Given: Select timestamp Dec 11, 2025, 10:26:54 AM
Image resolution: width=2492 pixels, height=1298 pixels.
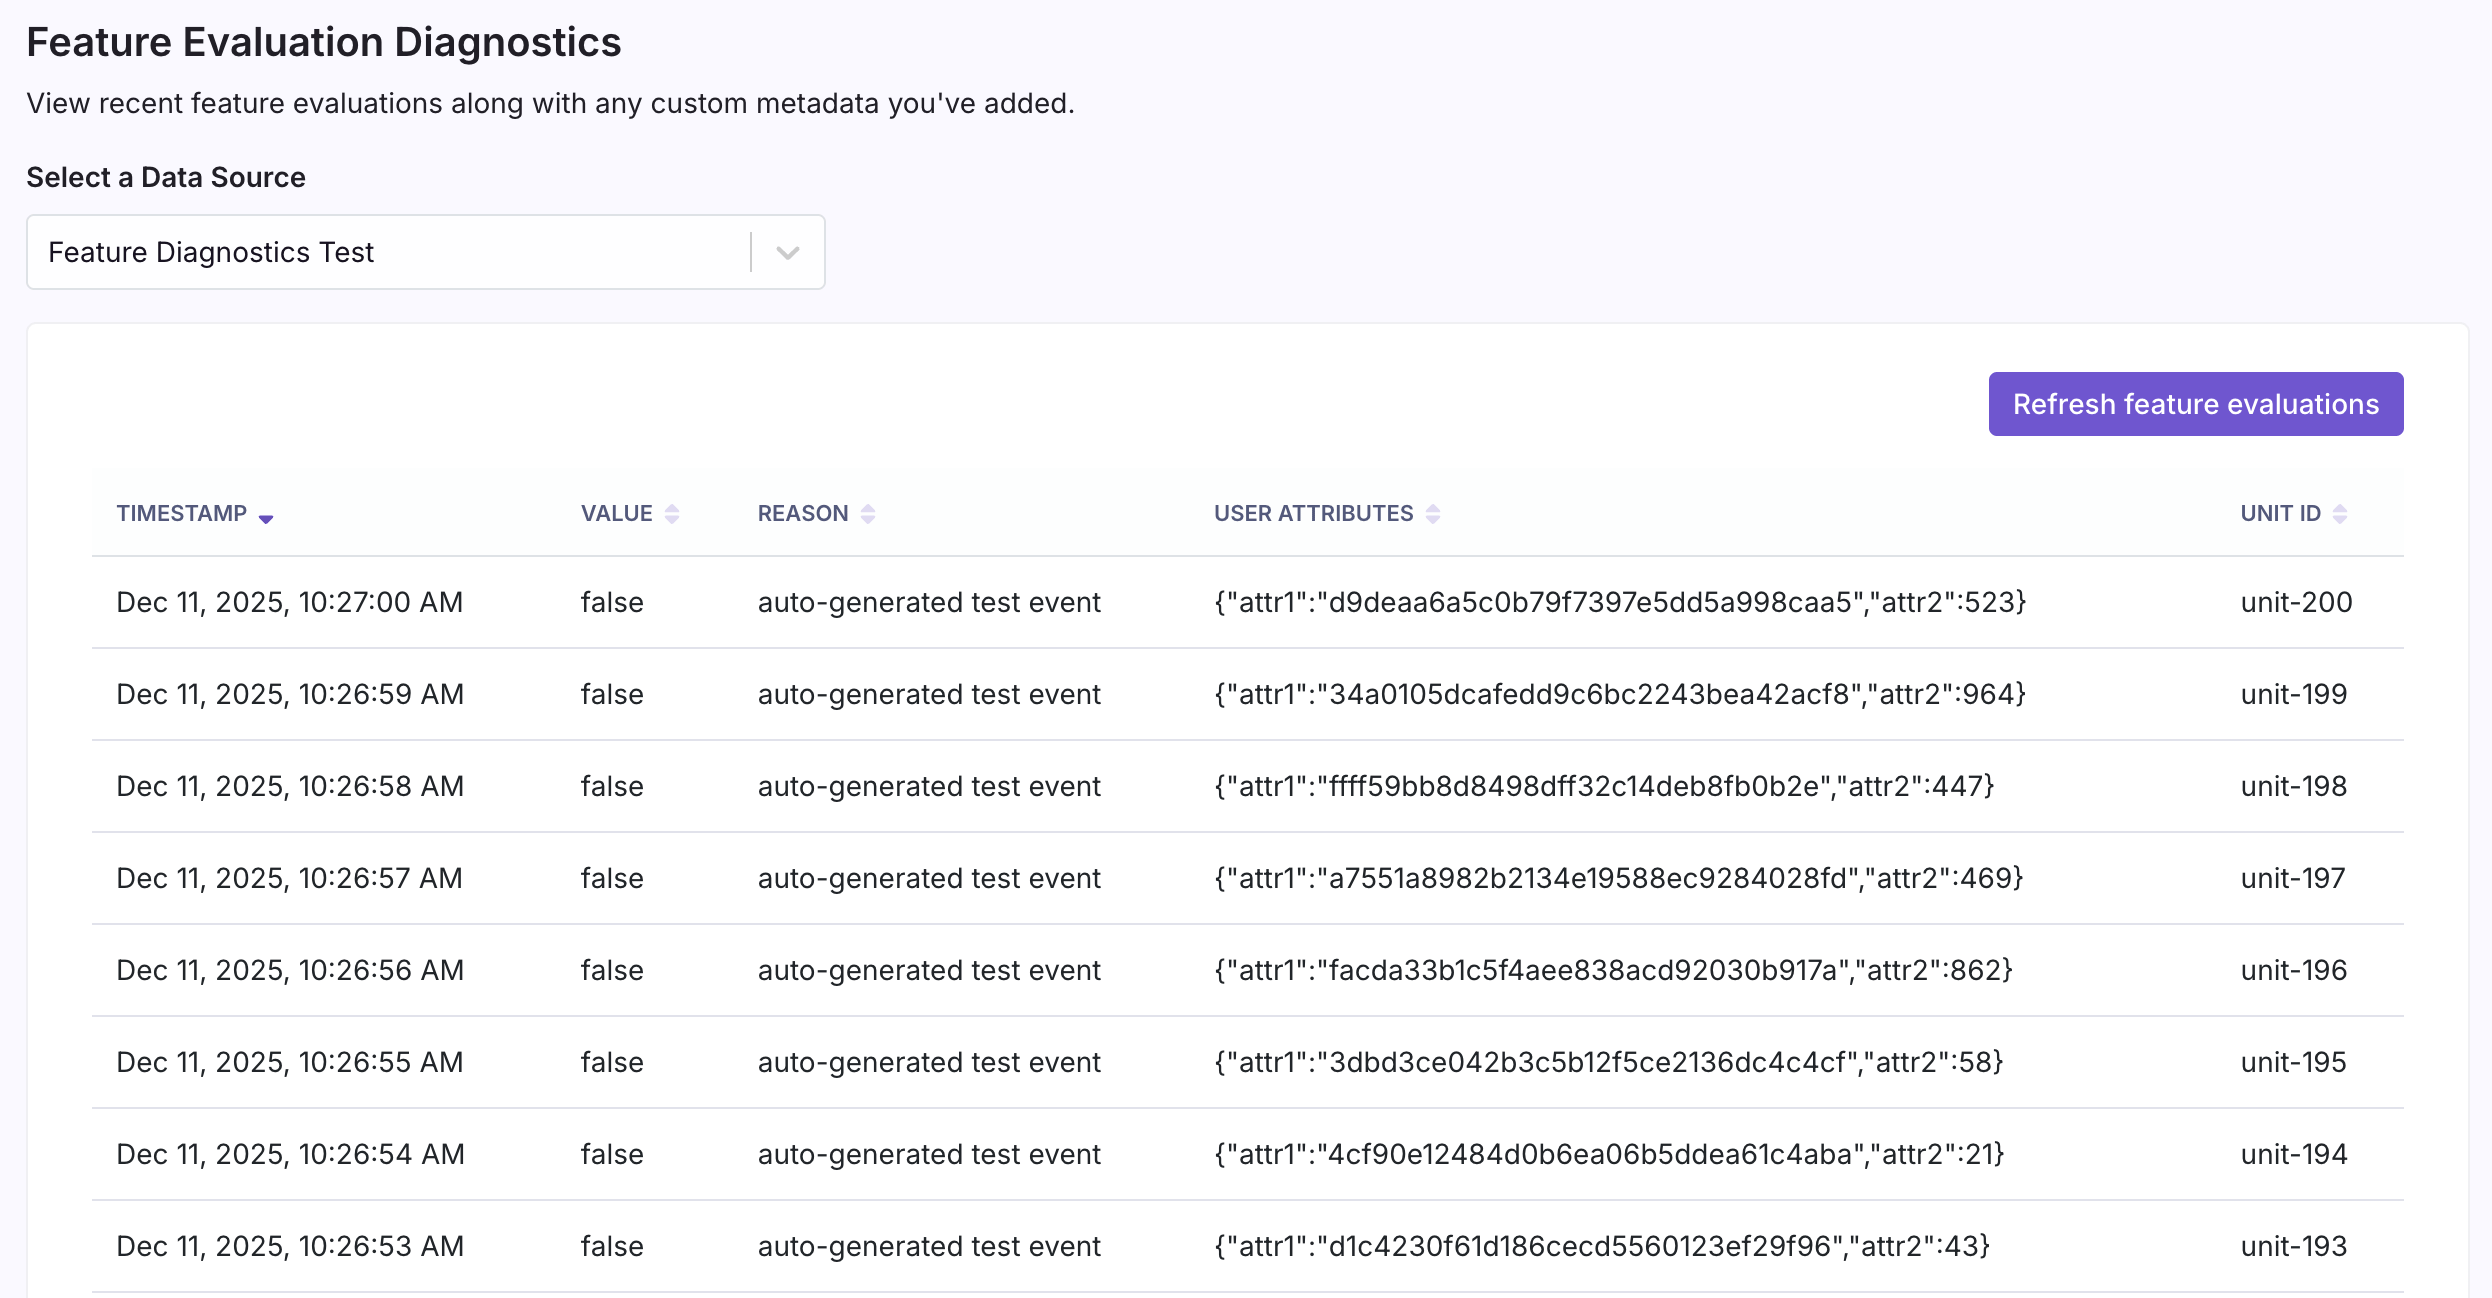Looking at the screenshot, I should click(x=290, y=1154).
